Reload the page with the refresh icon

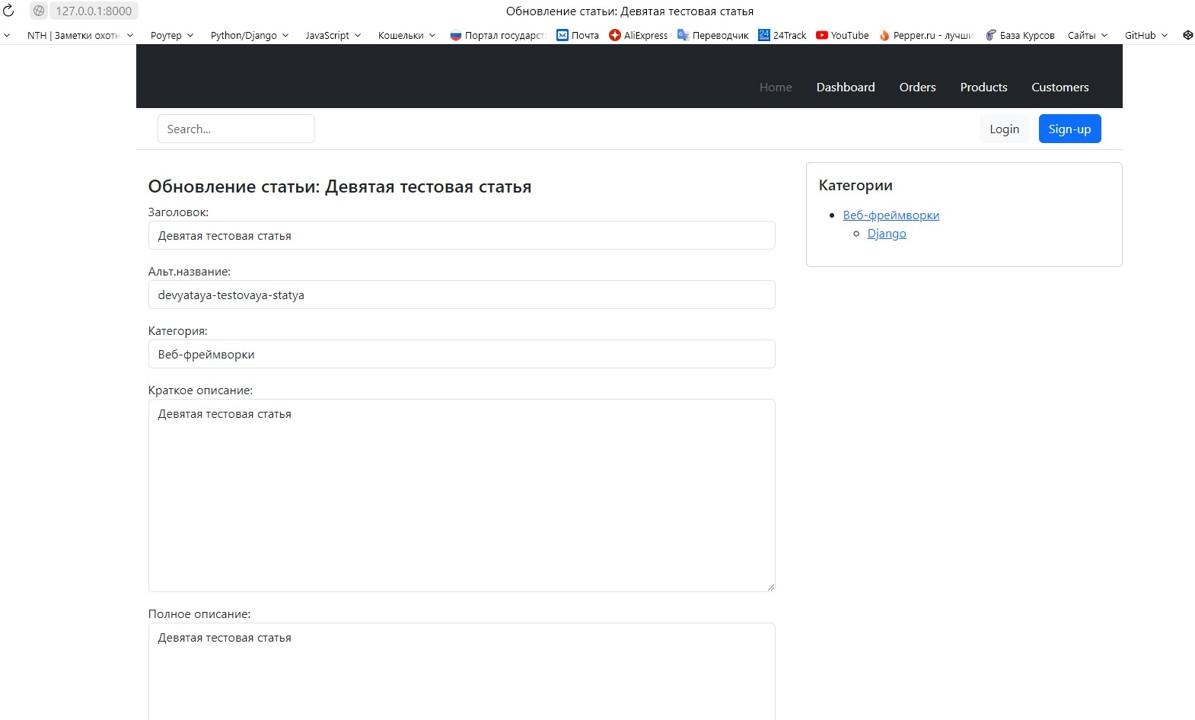click(x=8, y=11)
